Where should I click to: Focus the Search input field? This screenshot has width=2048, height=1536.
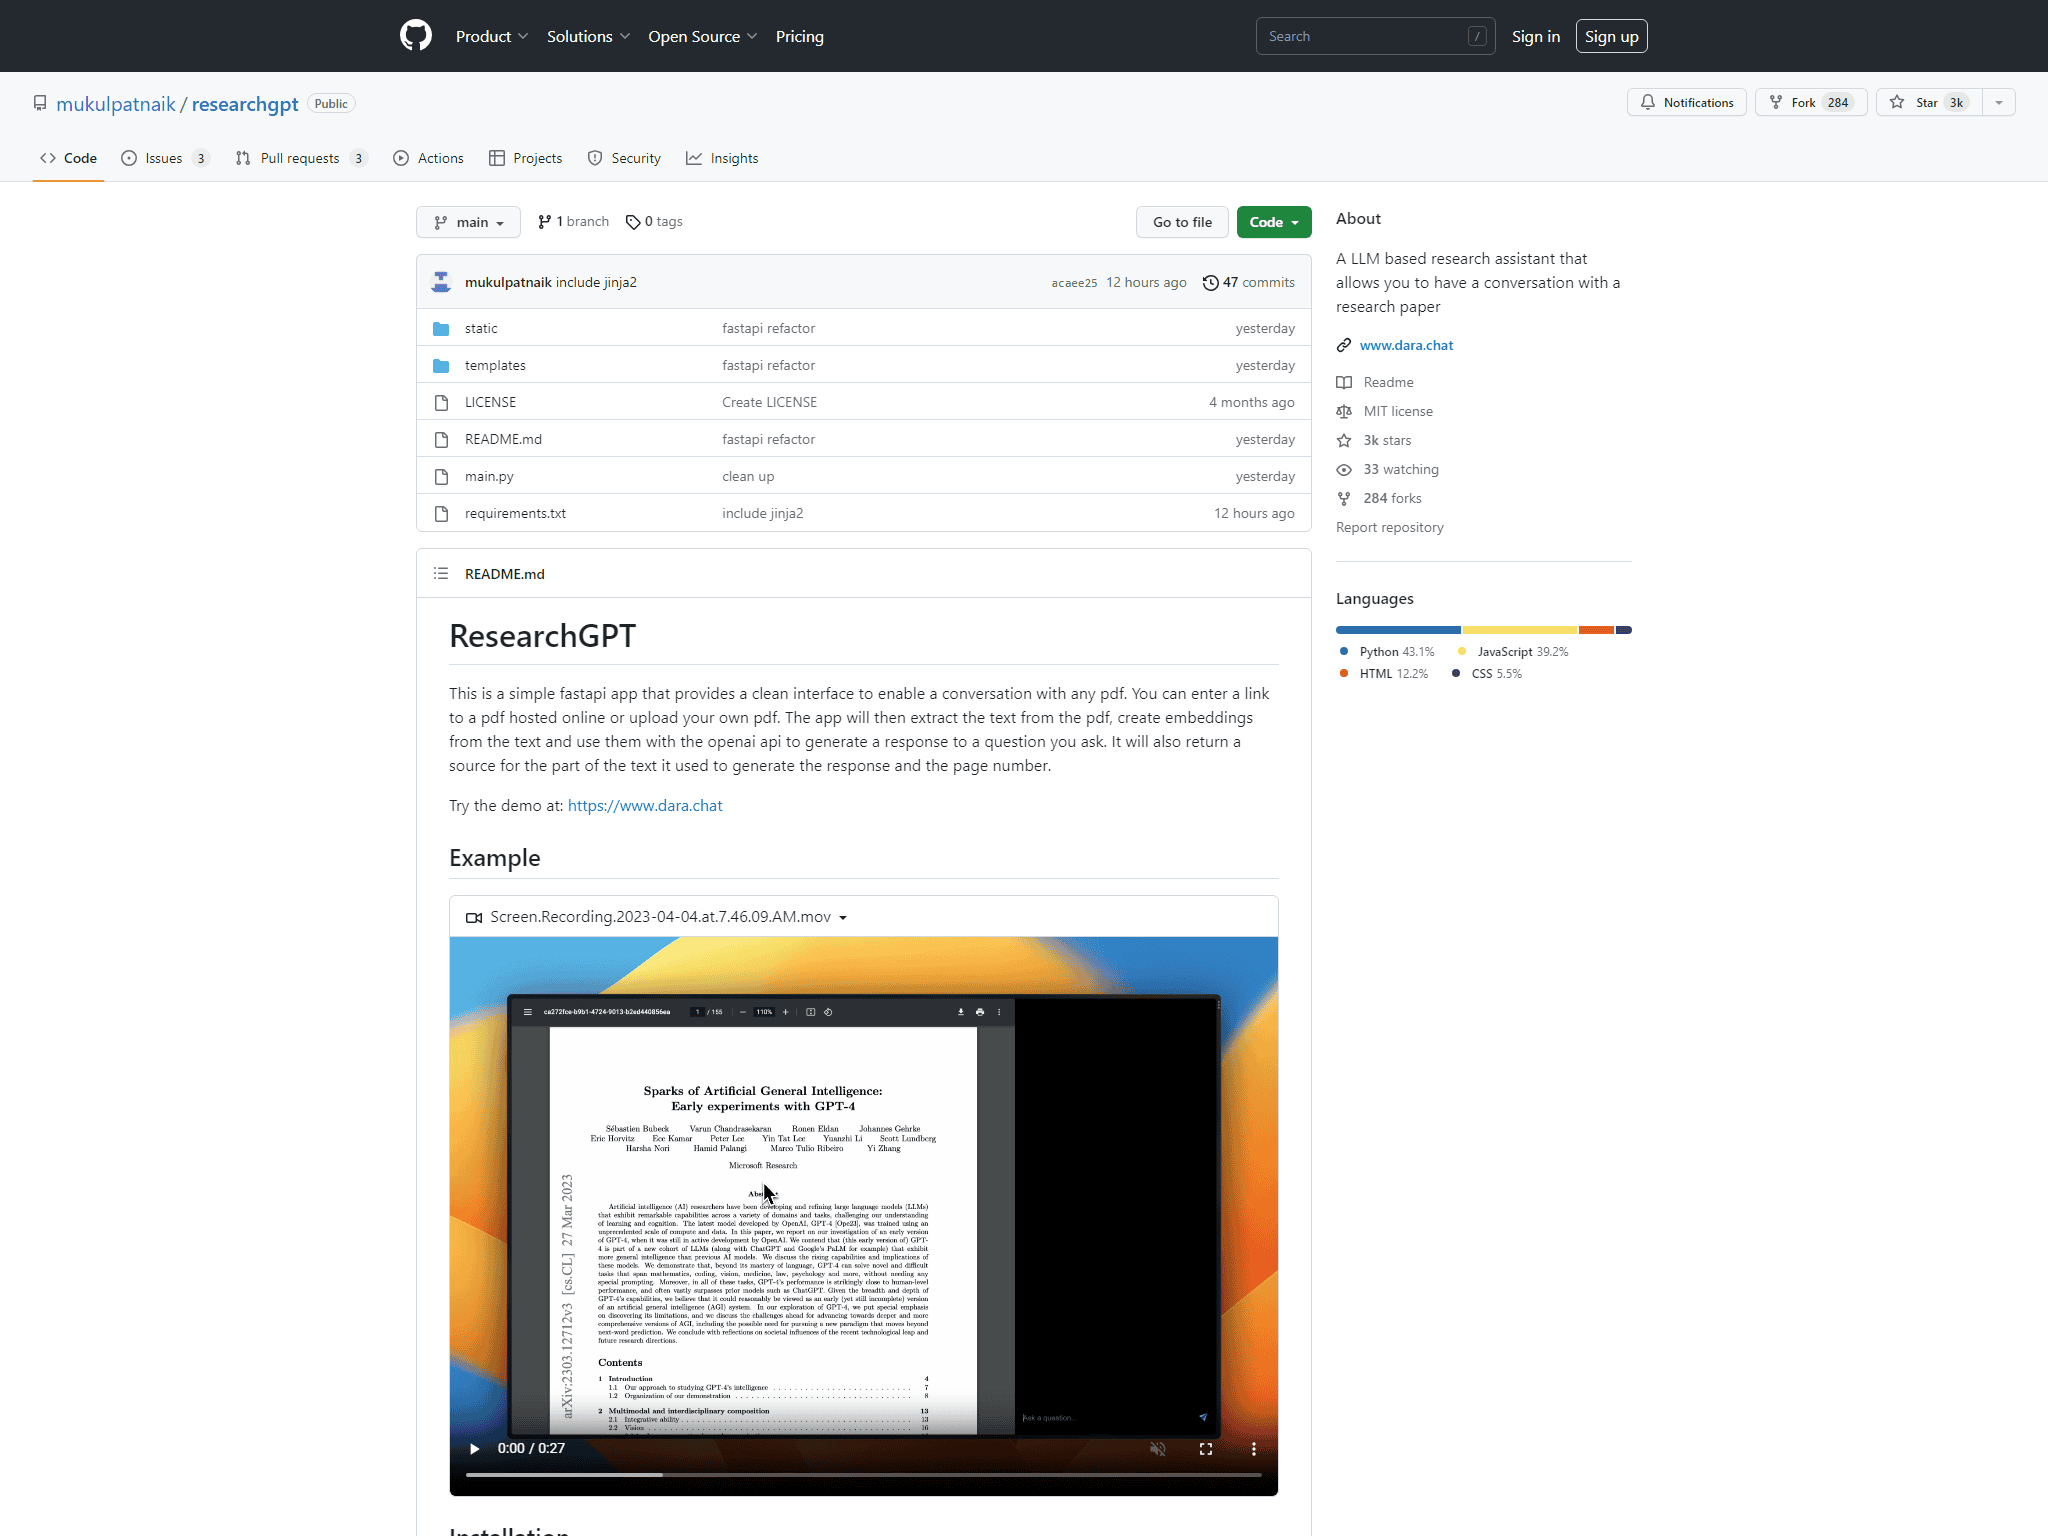tap(1375, 36)
